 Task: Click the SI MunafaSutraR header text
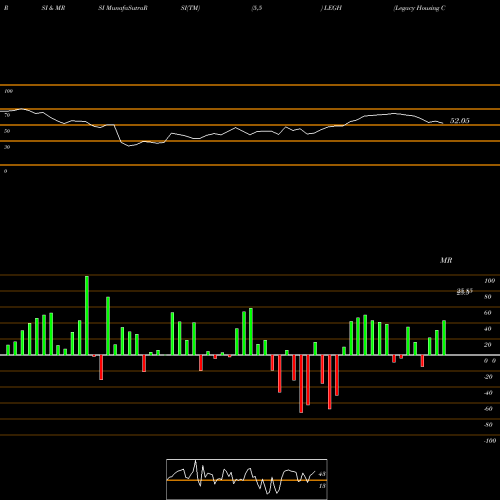(123, 8)
